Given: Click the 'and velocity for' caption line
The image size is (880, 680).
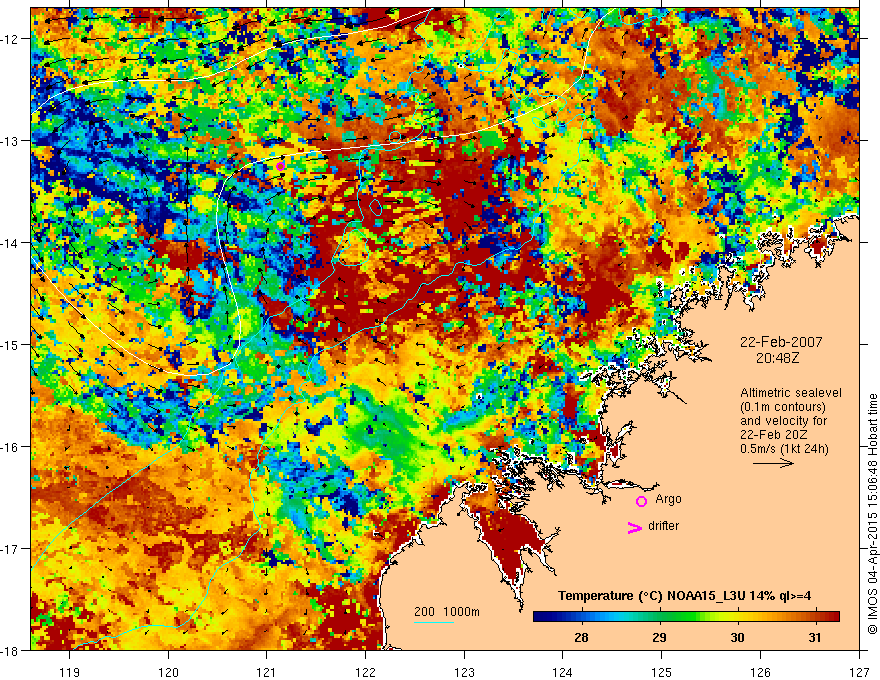Looking at the screenshot, I should 783,421.
